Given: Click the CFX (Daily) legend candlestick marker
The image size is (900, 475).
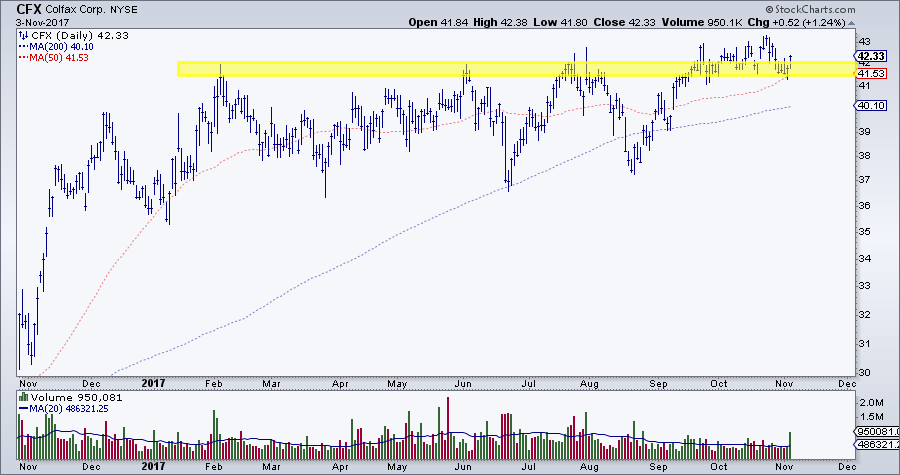Looking at the screenshot, I should tap(23, 34).
